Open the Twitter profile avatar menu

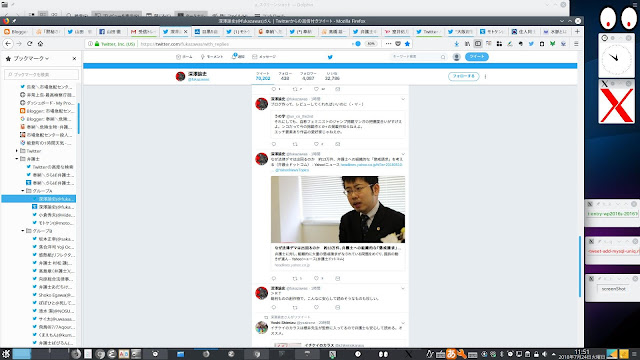(x=456, y=57)
